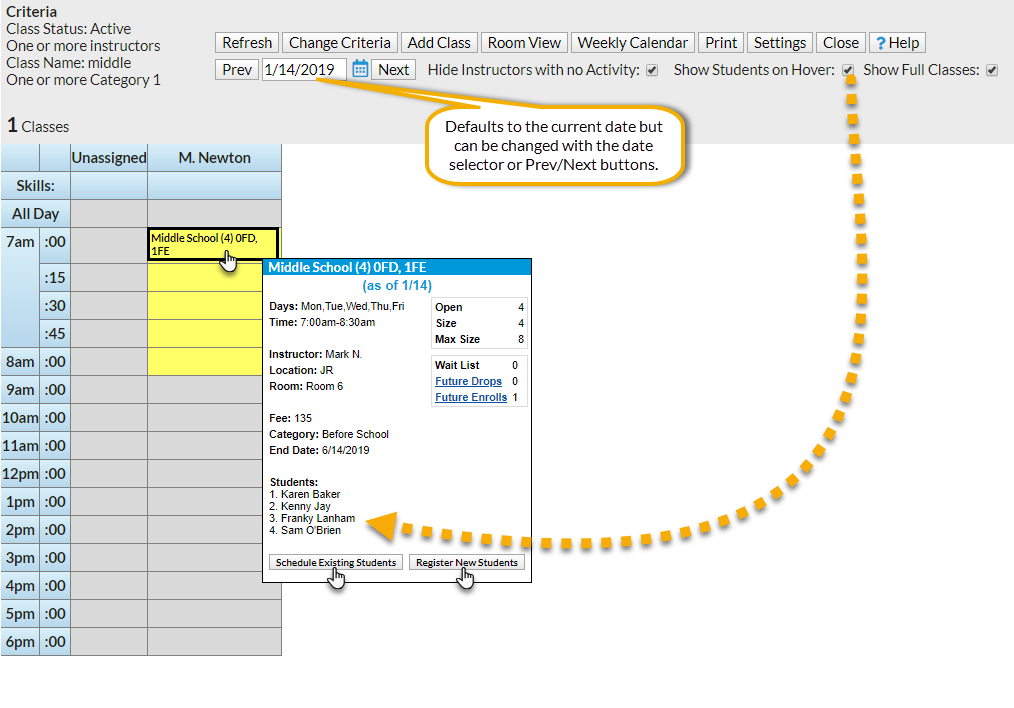Click the Class Name: middle criteria text
The width and height of the screenshot is (1014, 708).
tap(69, 63)
